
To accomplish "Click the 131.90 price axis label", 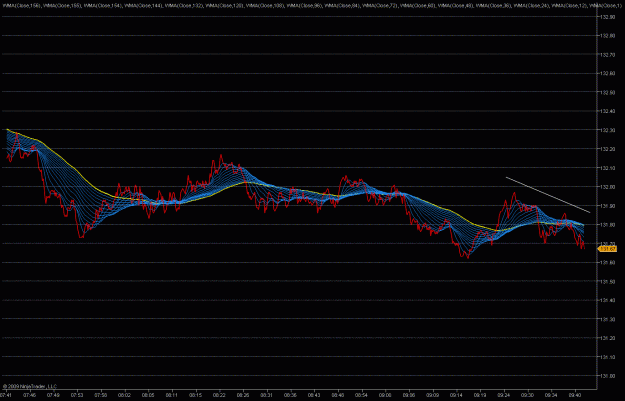I will pyautogui.click(x=607, y=206).
